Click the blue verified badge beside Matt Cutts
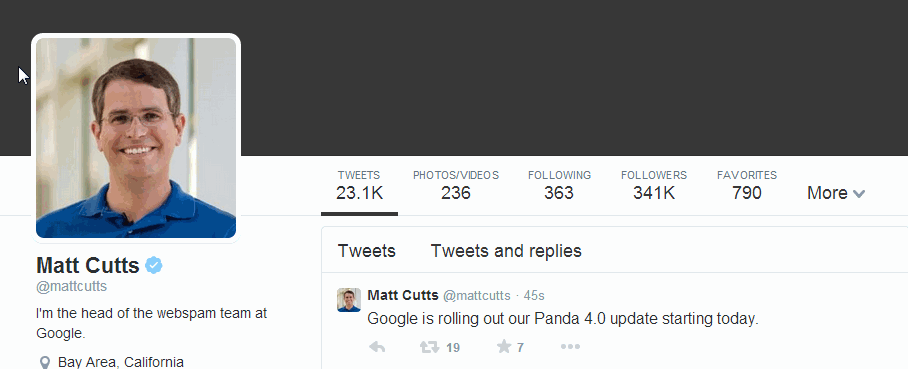 pos(153,265)
